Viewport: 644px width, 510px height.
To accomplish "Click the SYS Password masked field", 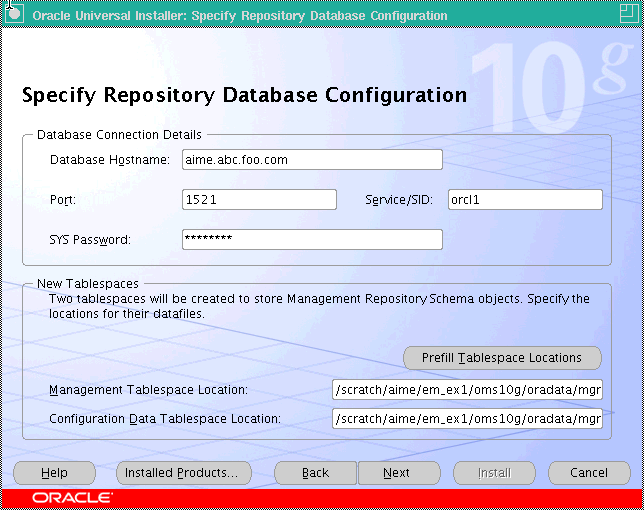I will coord(312,239).
